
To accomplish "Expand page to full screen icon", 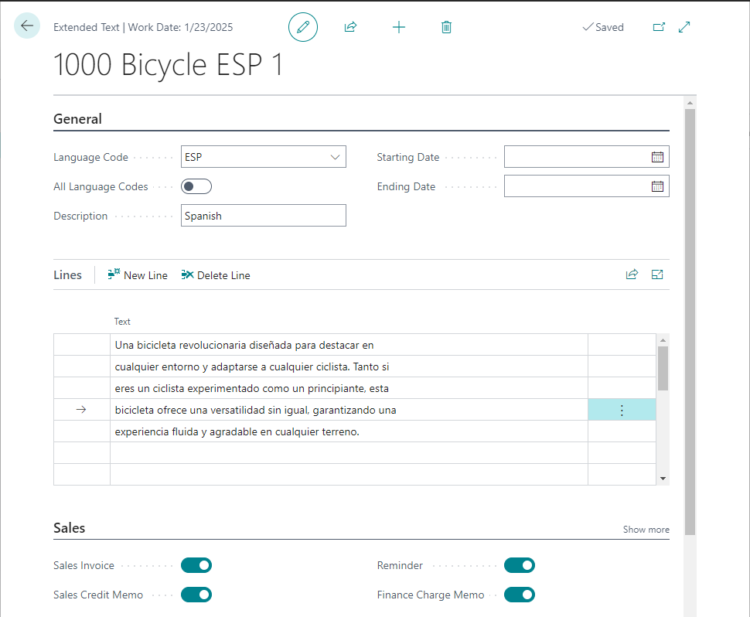I will click(x=685, y=27).
